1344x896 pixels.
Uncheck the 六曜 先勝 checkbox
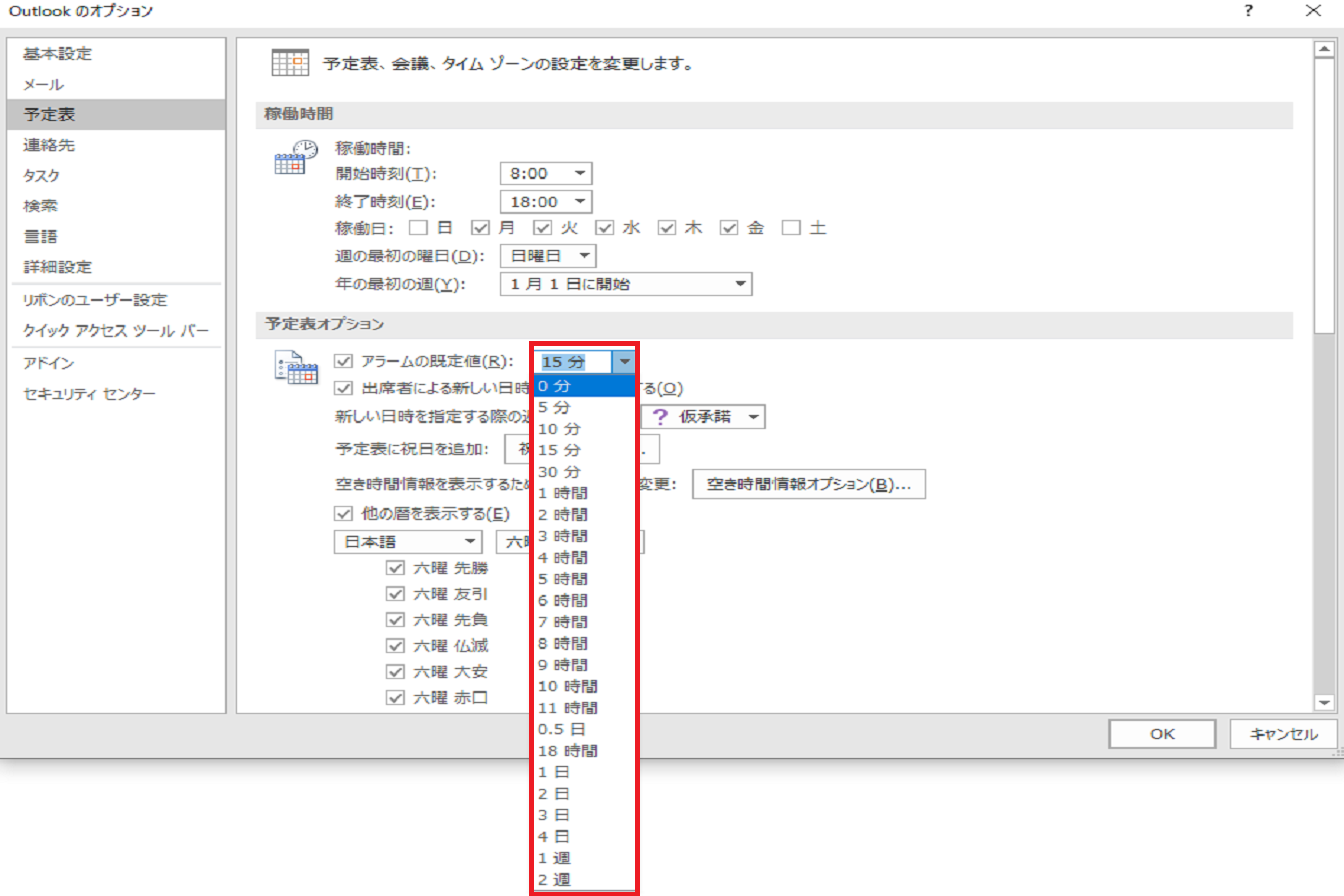click(395, 568)
